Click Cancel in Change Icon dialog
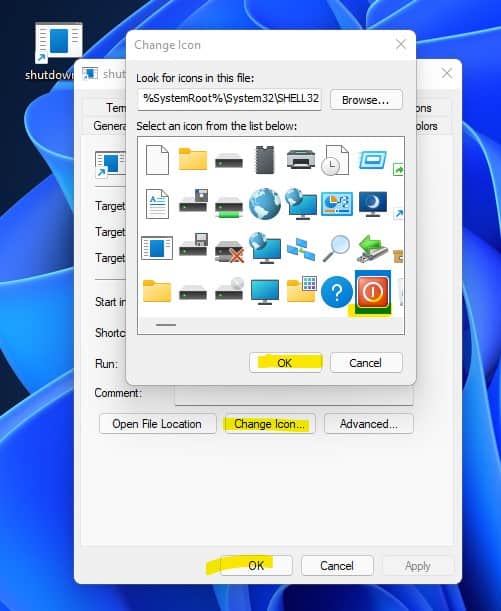 click(x=365, y=363)
